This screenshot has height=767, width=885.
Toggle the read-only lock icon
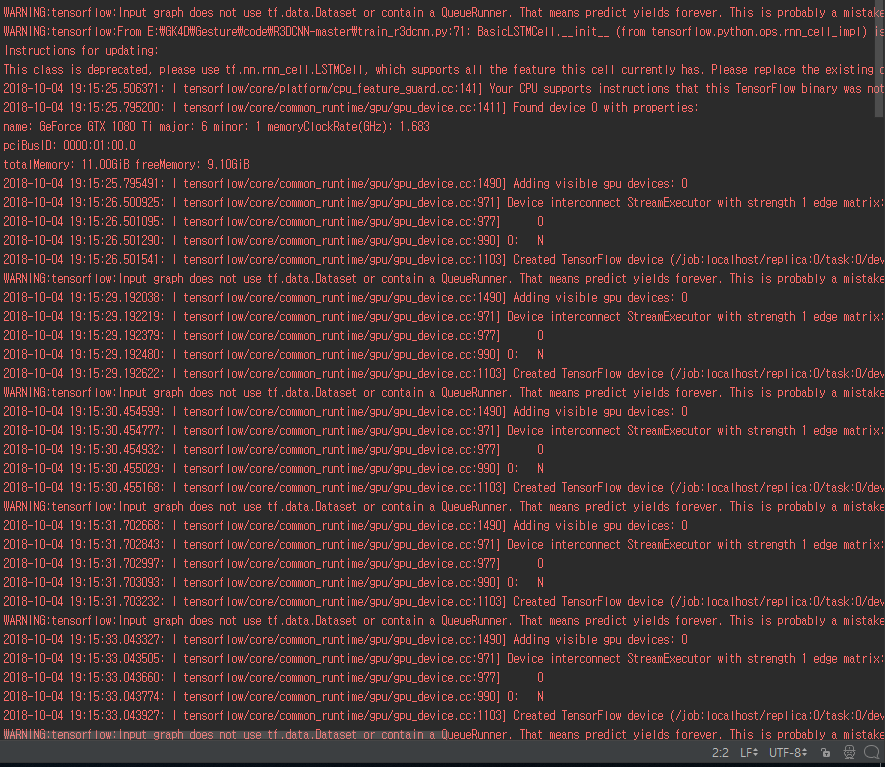tap(825, 752)
